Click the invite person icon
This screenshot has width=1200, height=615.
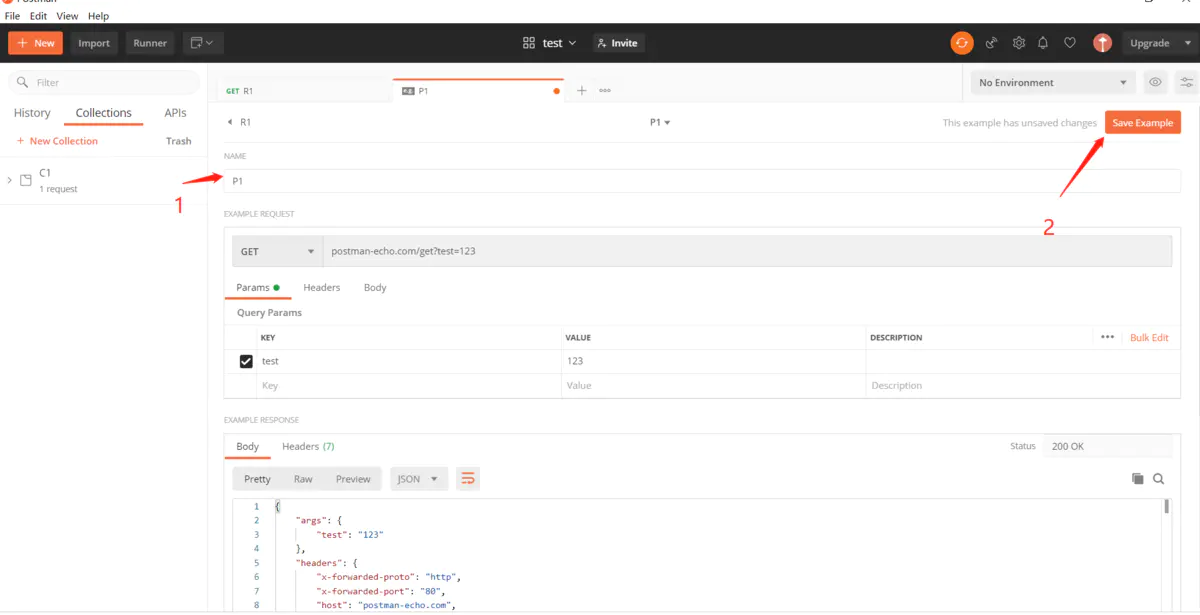tap(602, 43)
